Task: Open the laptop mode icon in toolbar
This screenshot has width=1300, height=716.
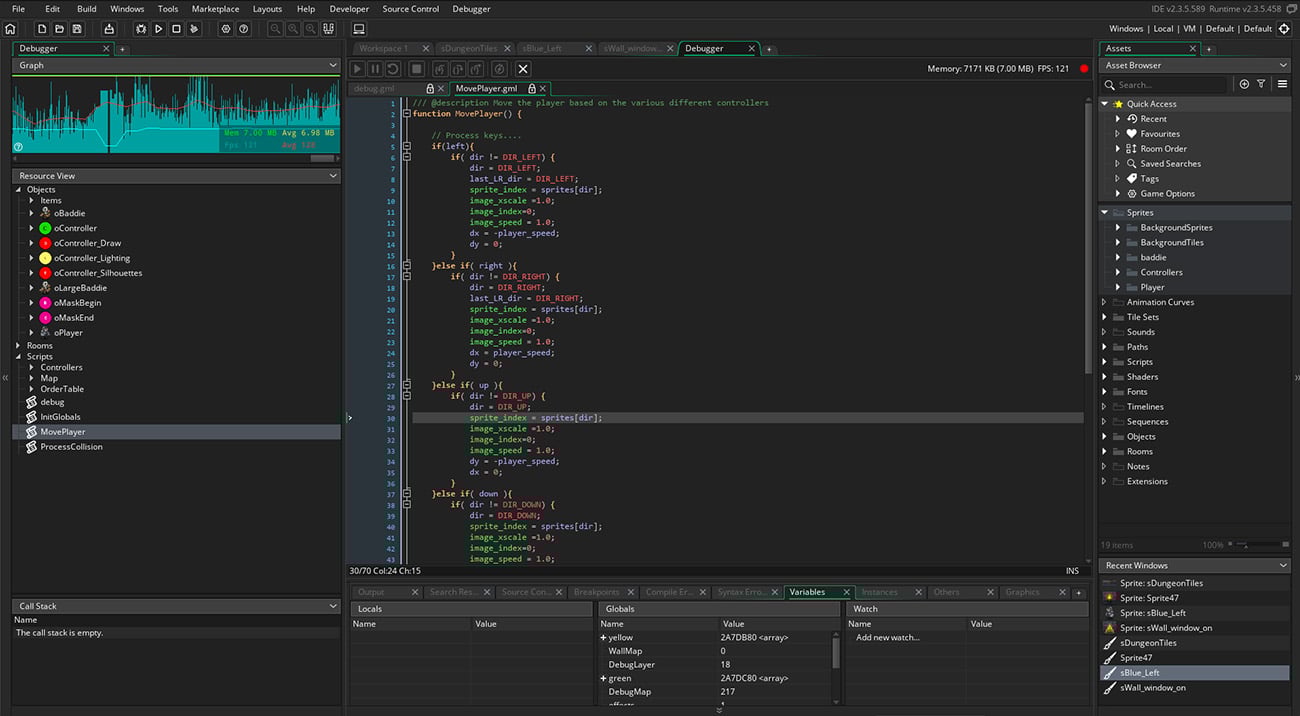Action: click(359, 29)
